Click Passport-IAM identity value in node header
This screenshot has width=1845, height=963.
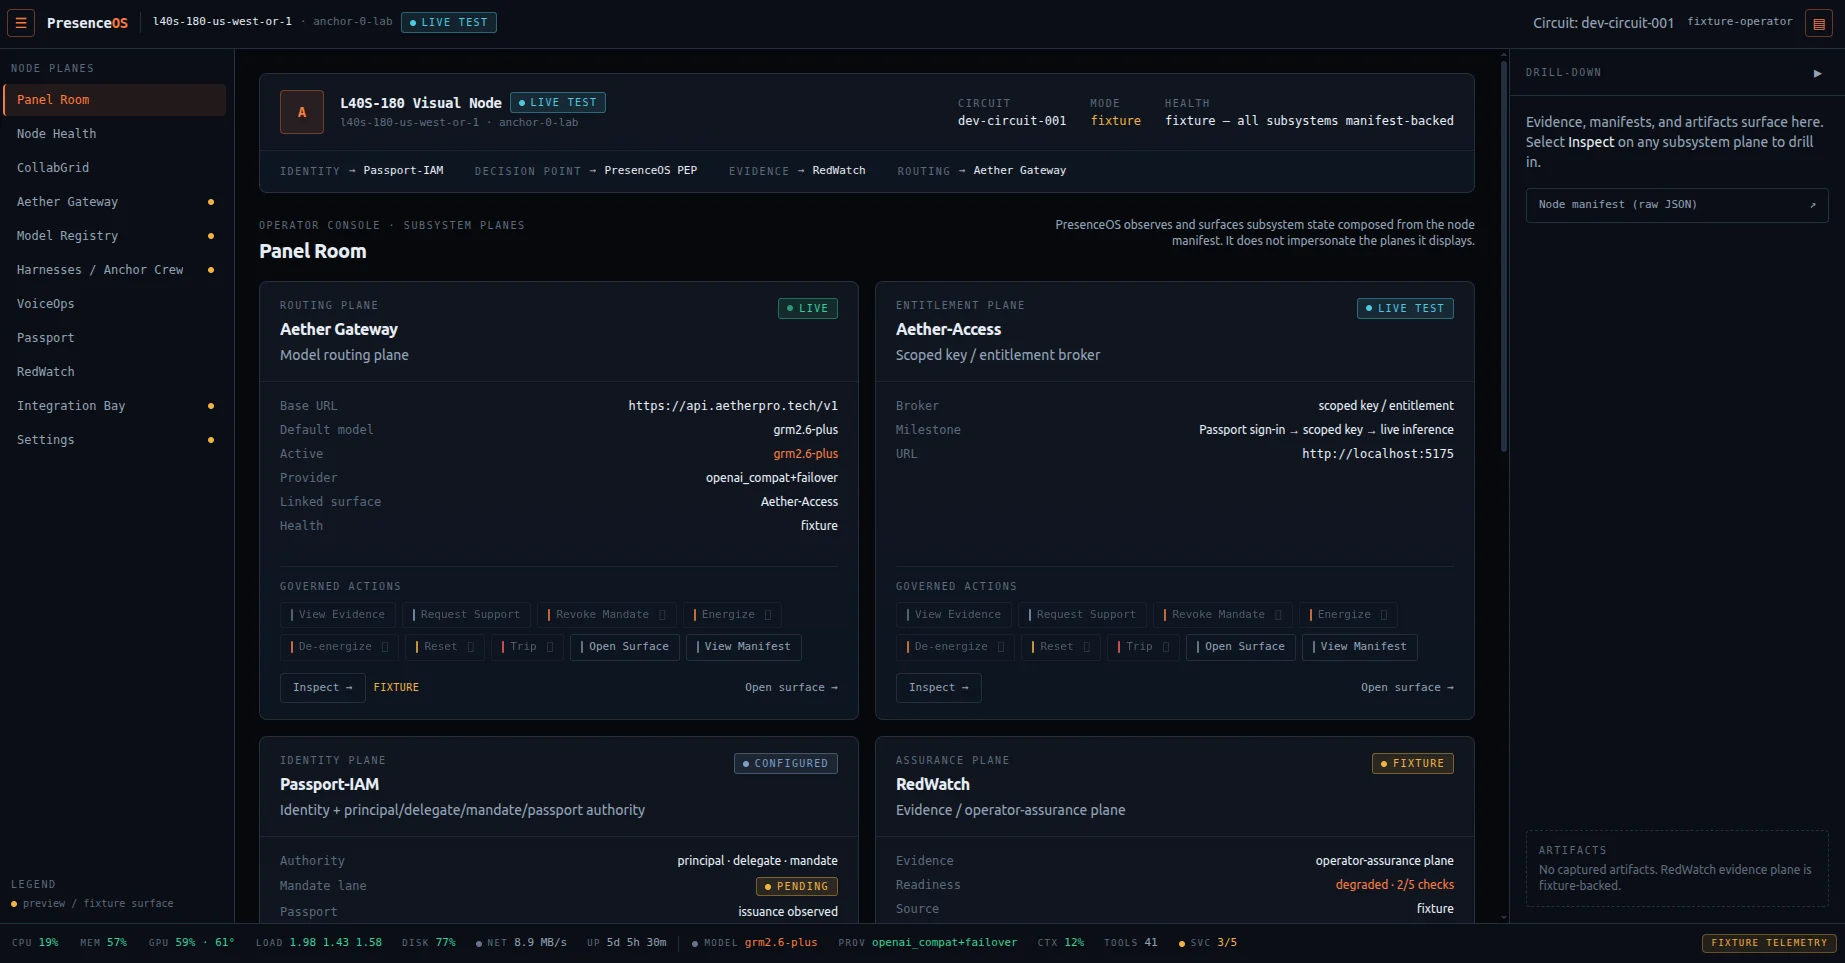click(403, 171)
